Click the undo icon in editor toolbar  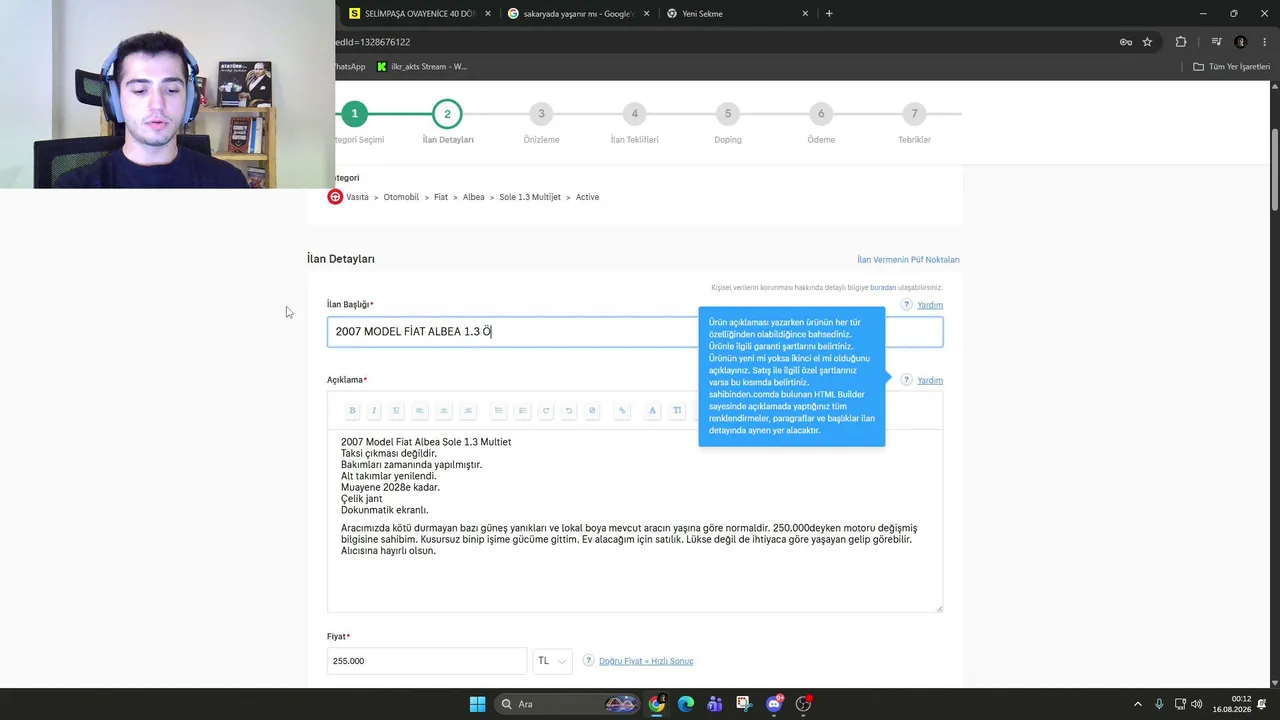569,410
